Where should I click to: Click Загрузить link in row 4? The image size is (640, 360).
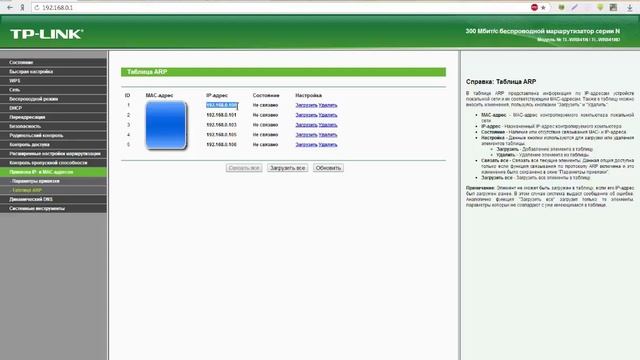(306, 135)
